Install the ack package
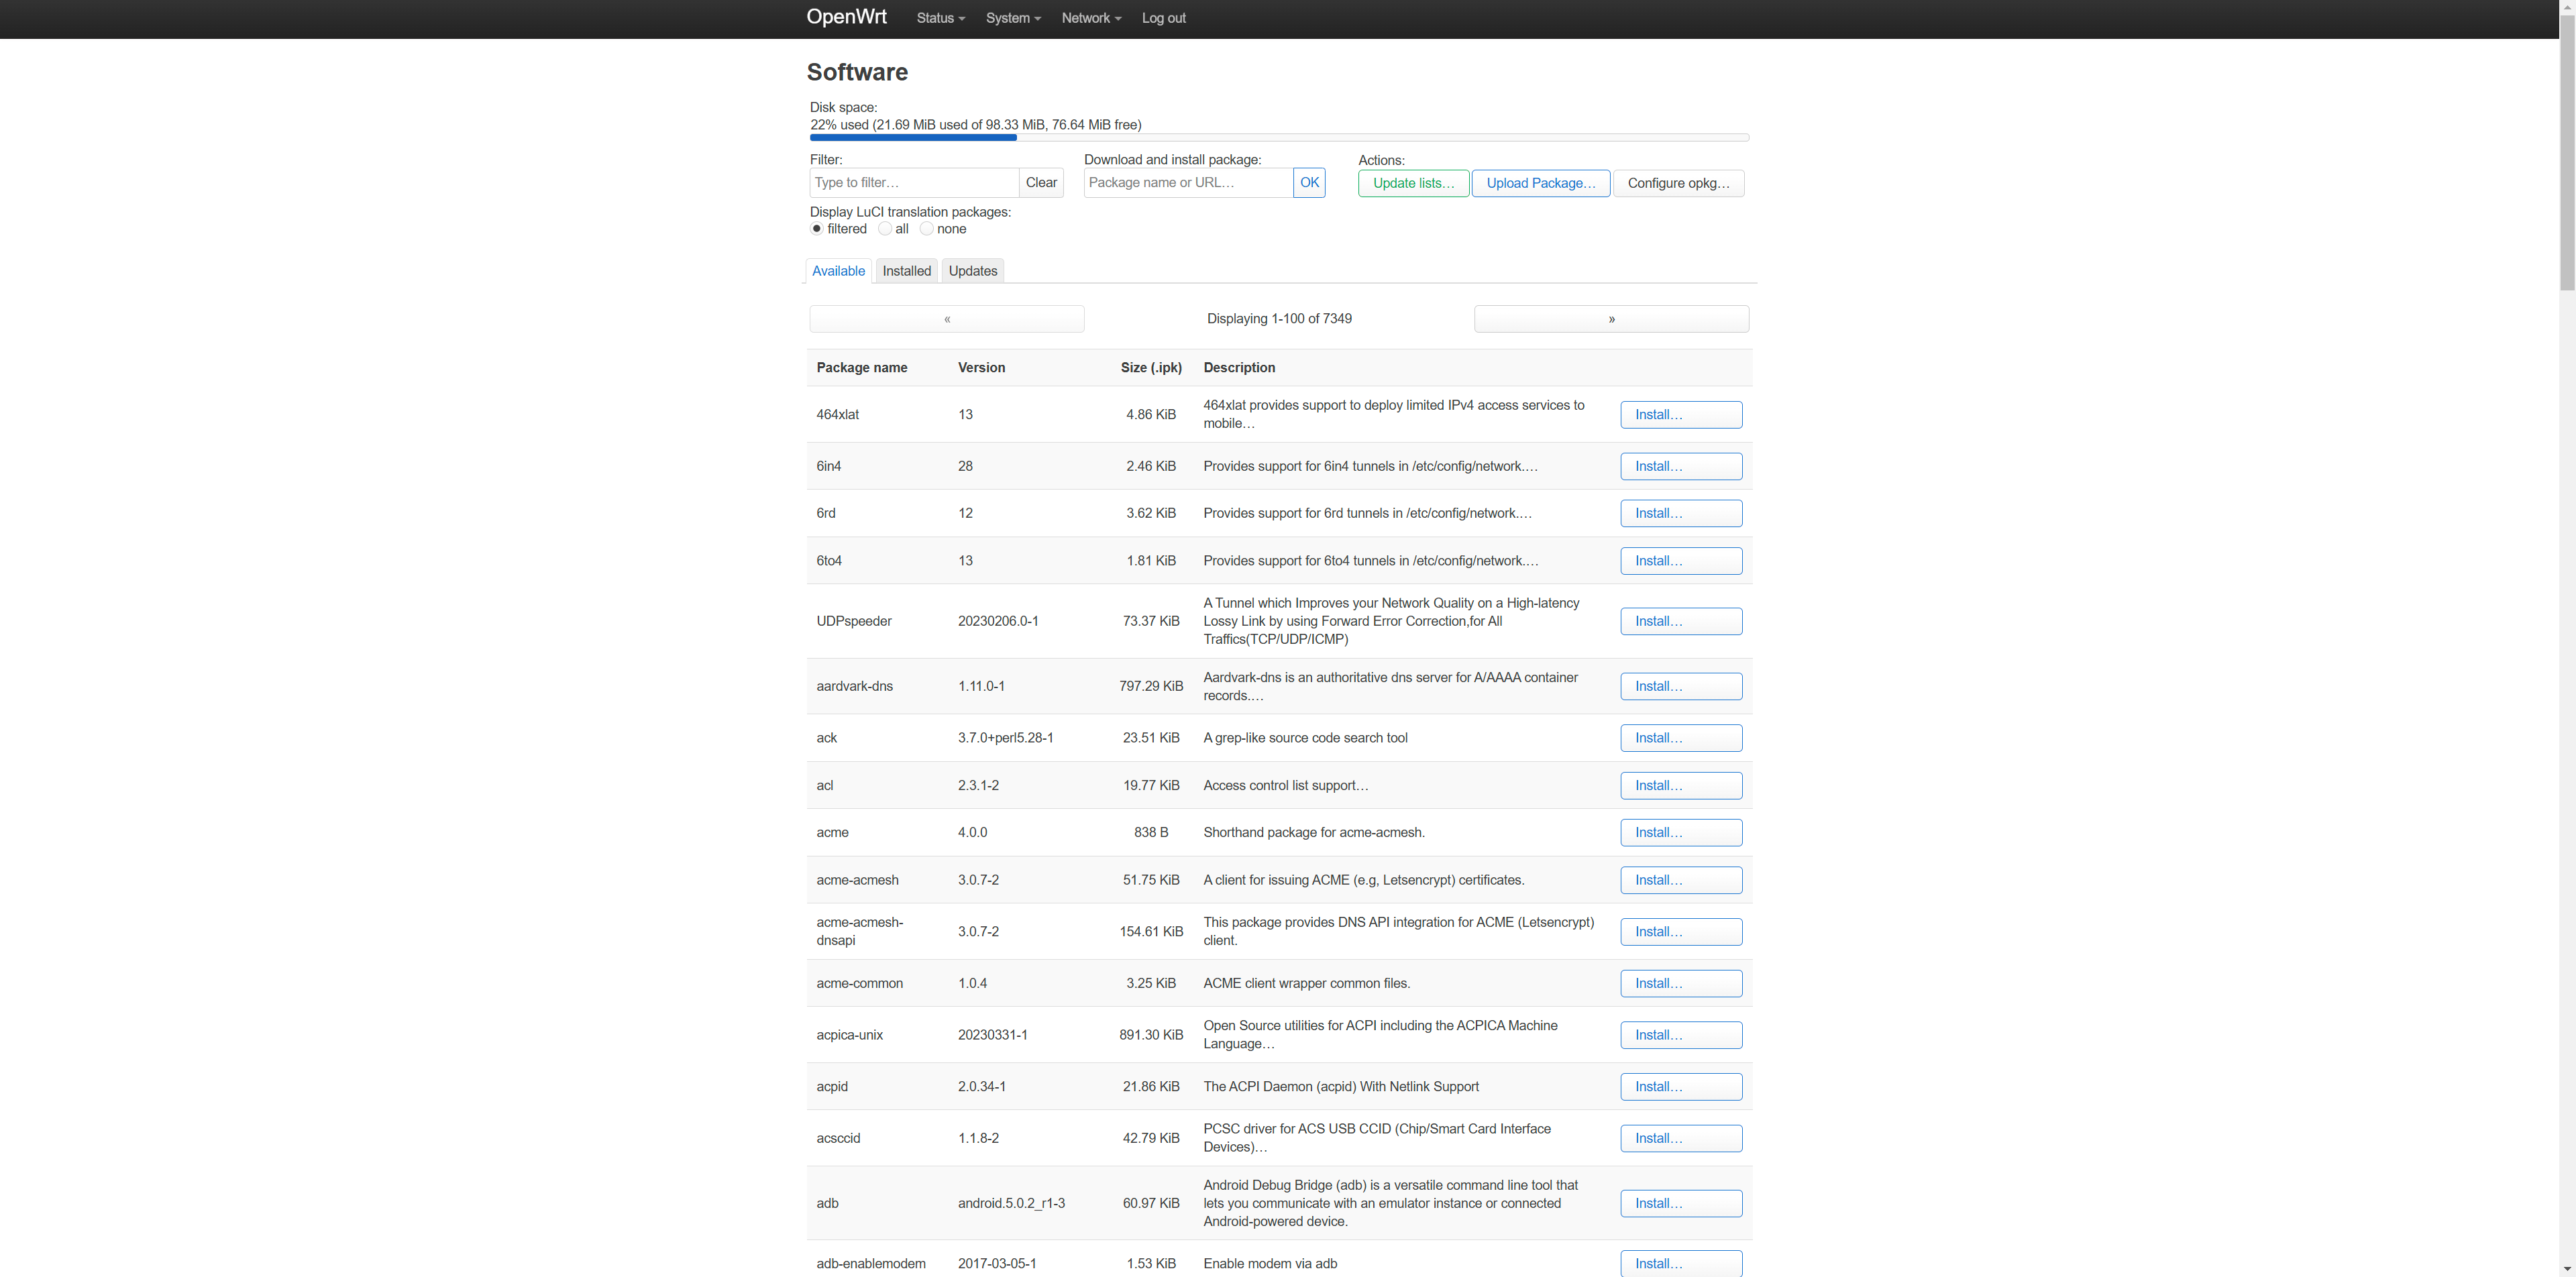The height and width of the screenshot is (1277, 2576). (1681, 738)
